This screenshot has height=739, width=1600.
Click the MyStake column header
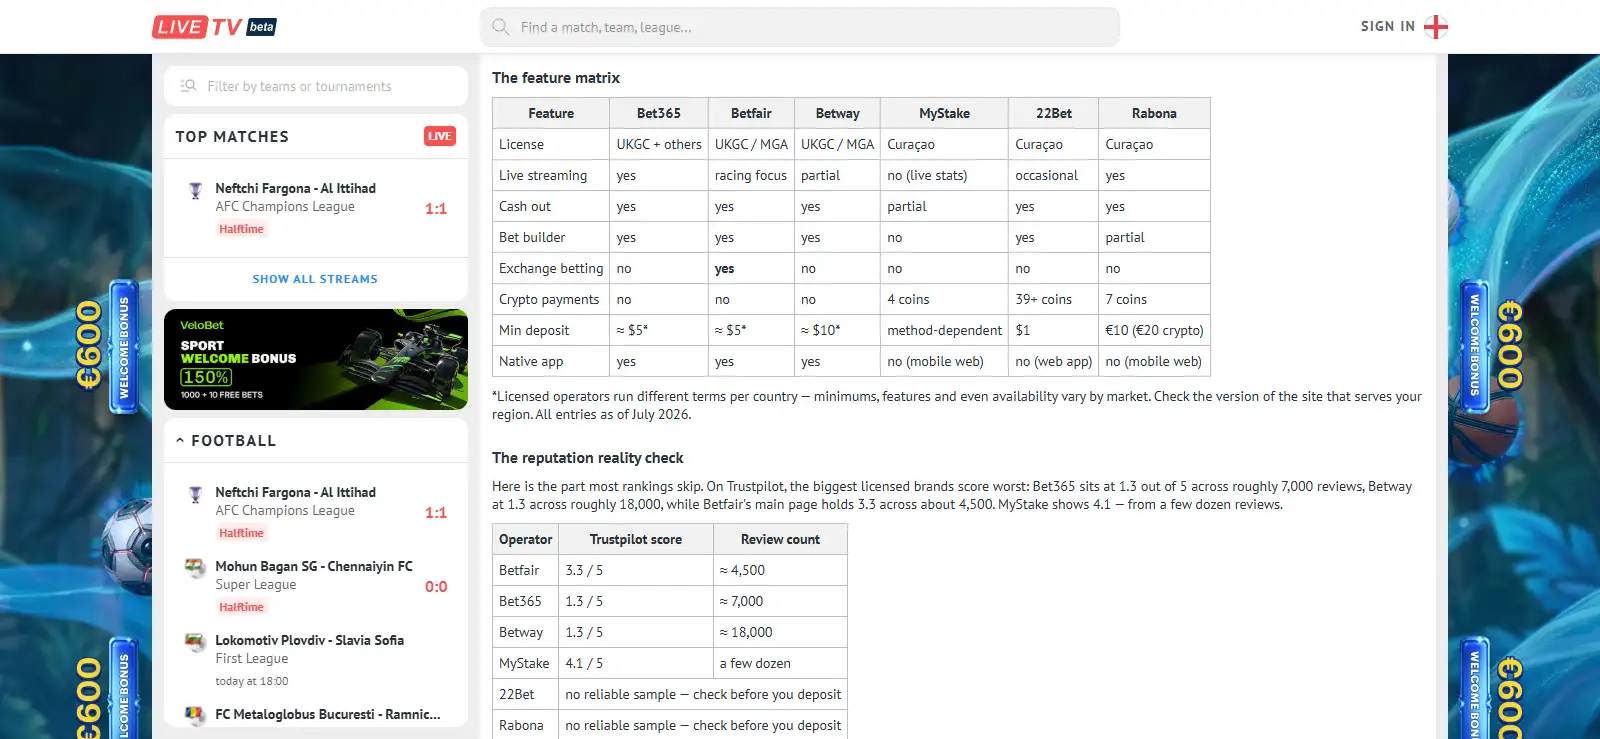[944, 113]
